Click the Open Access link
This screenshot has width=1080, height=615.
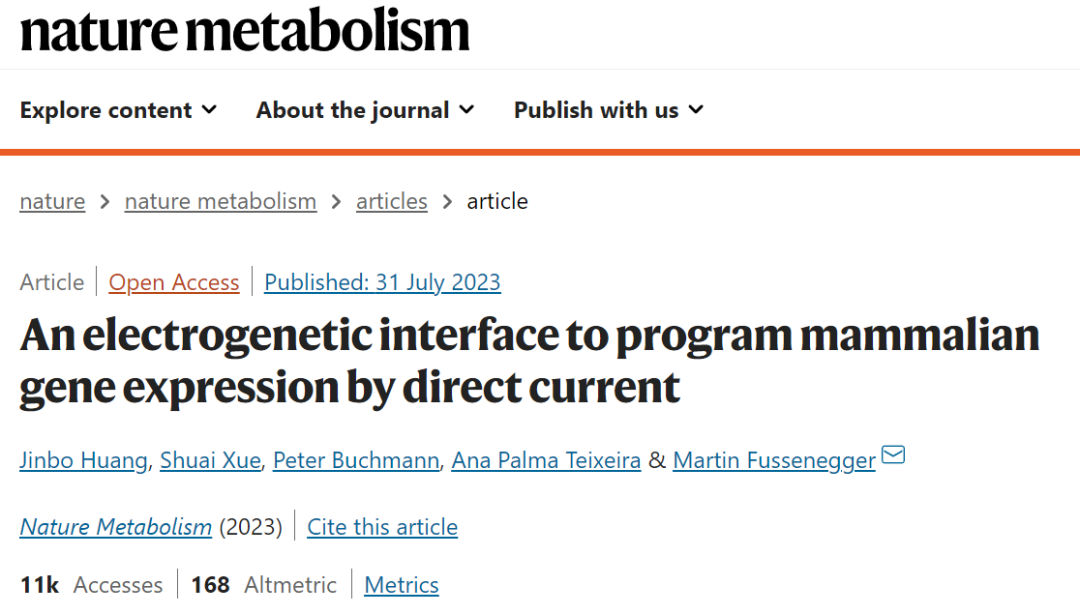174,282
